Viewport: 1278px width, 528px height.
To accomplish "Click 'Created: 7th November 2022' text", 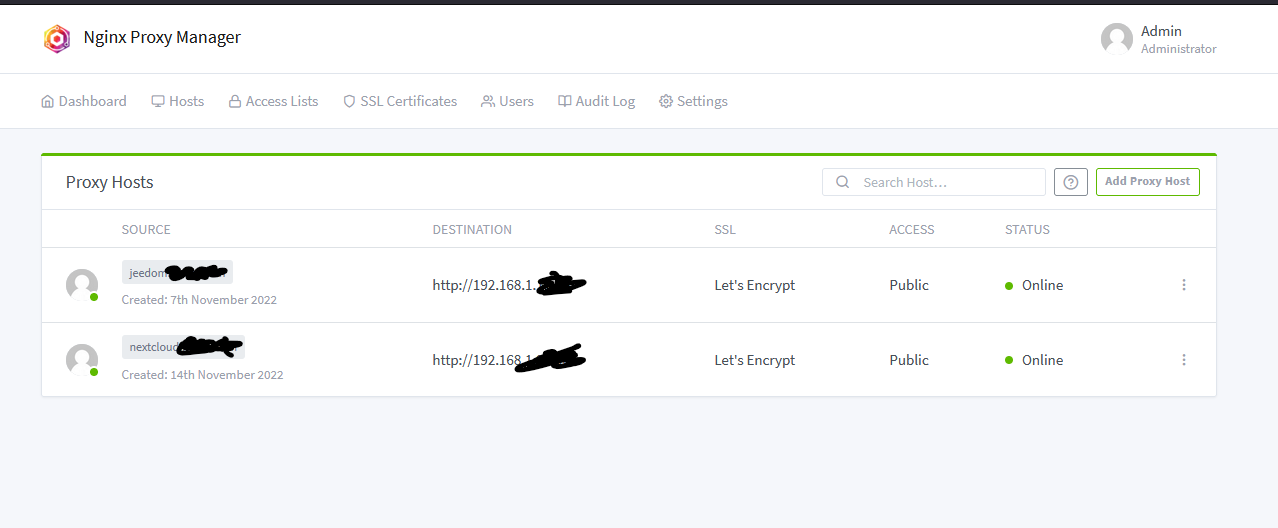I will pos(199,300).
